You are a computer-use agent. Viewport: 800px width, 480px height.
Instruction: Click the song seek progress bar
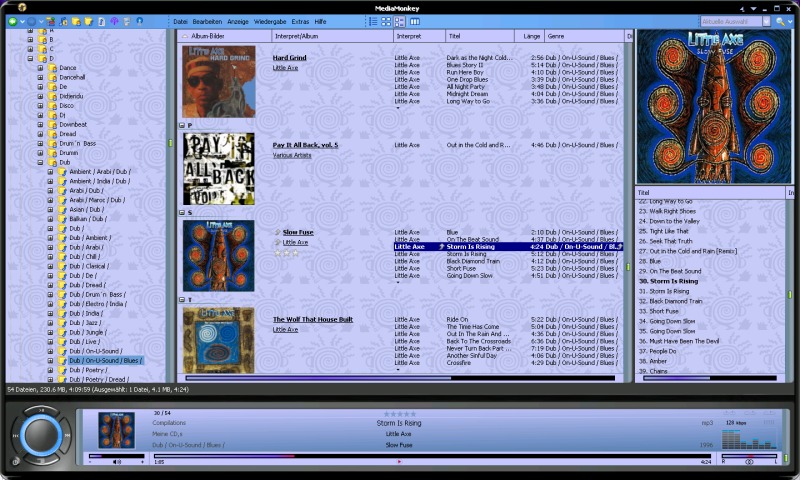(432, 456)
